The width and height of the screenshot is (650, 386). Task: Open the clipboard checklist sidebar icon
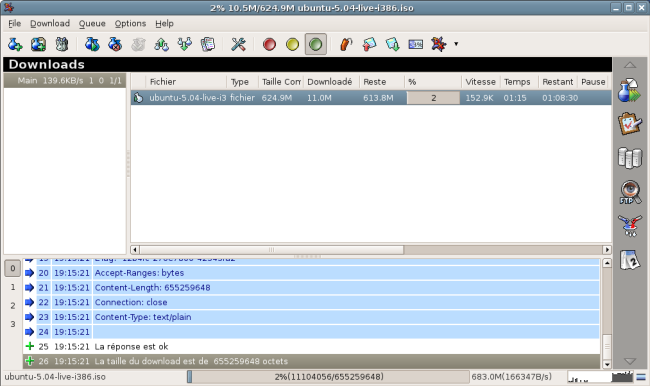point(630,124)
